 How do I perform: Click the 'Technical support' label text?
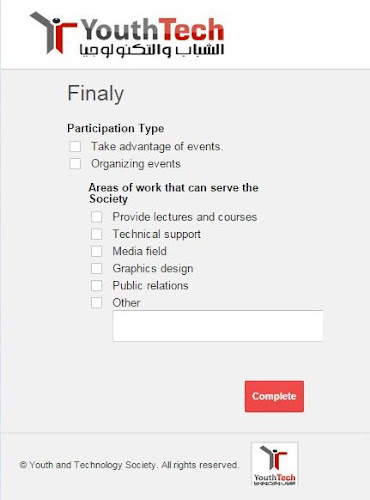157,235
